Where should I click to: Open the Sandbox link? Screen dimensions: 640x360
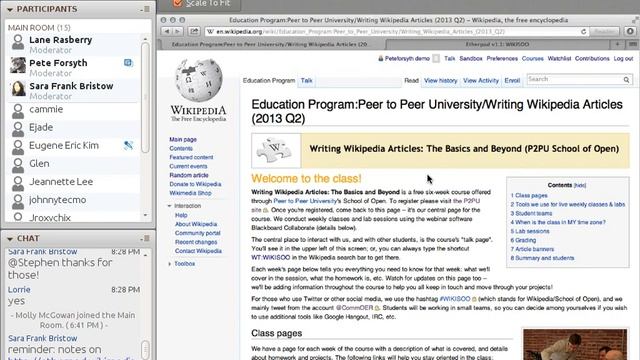471,59
